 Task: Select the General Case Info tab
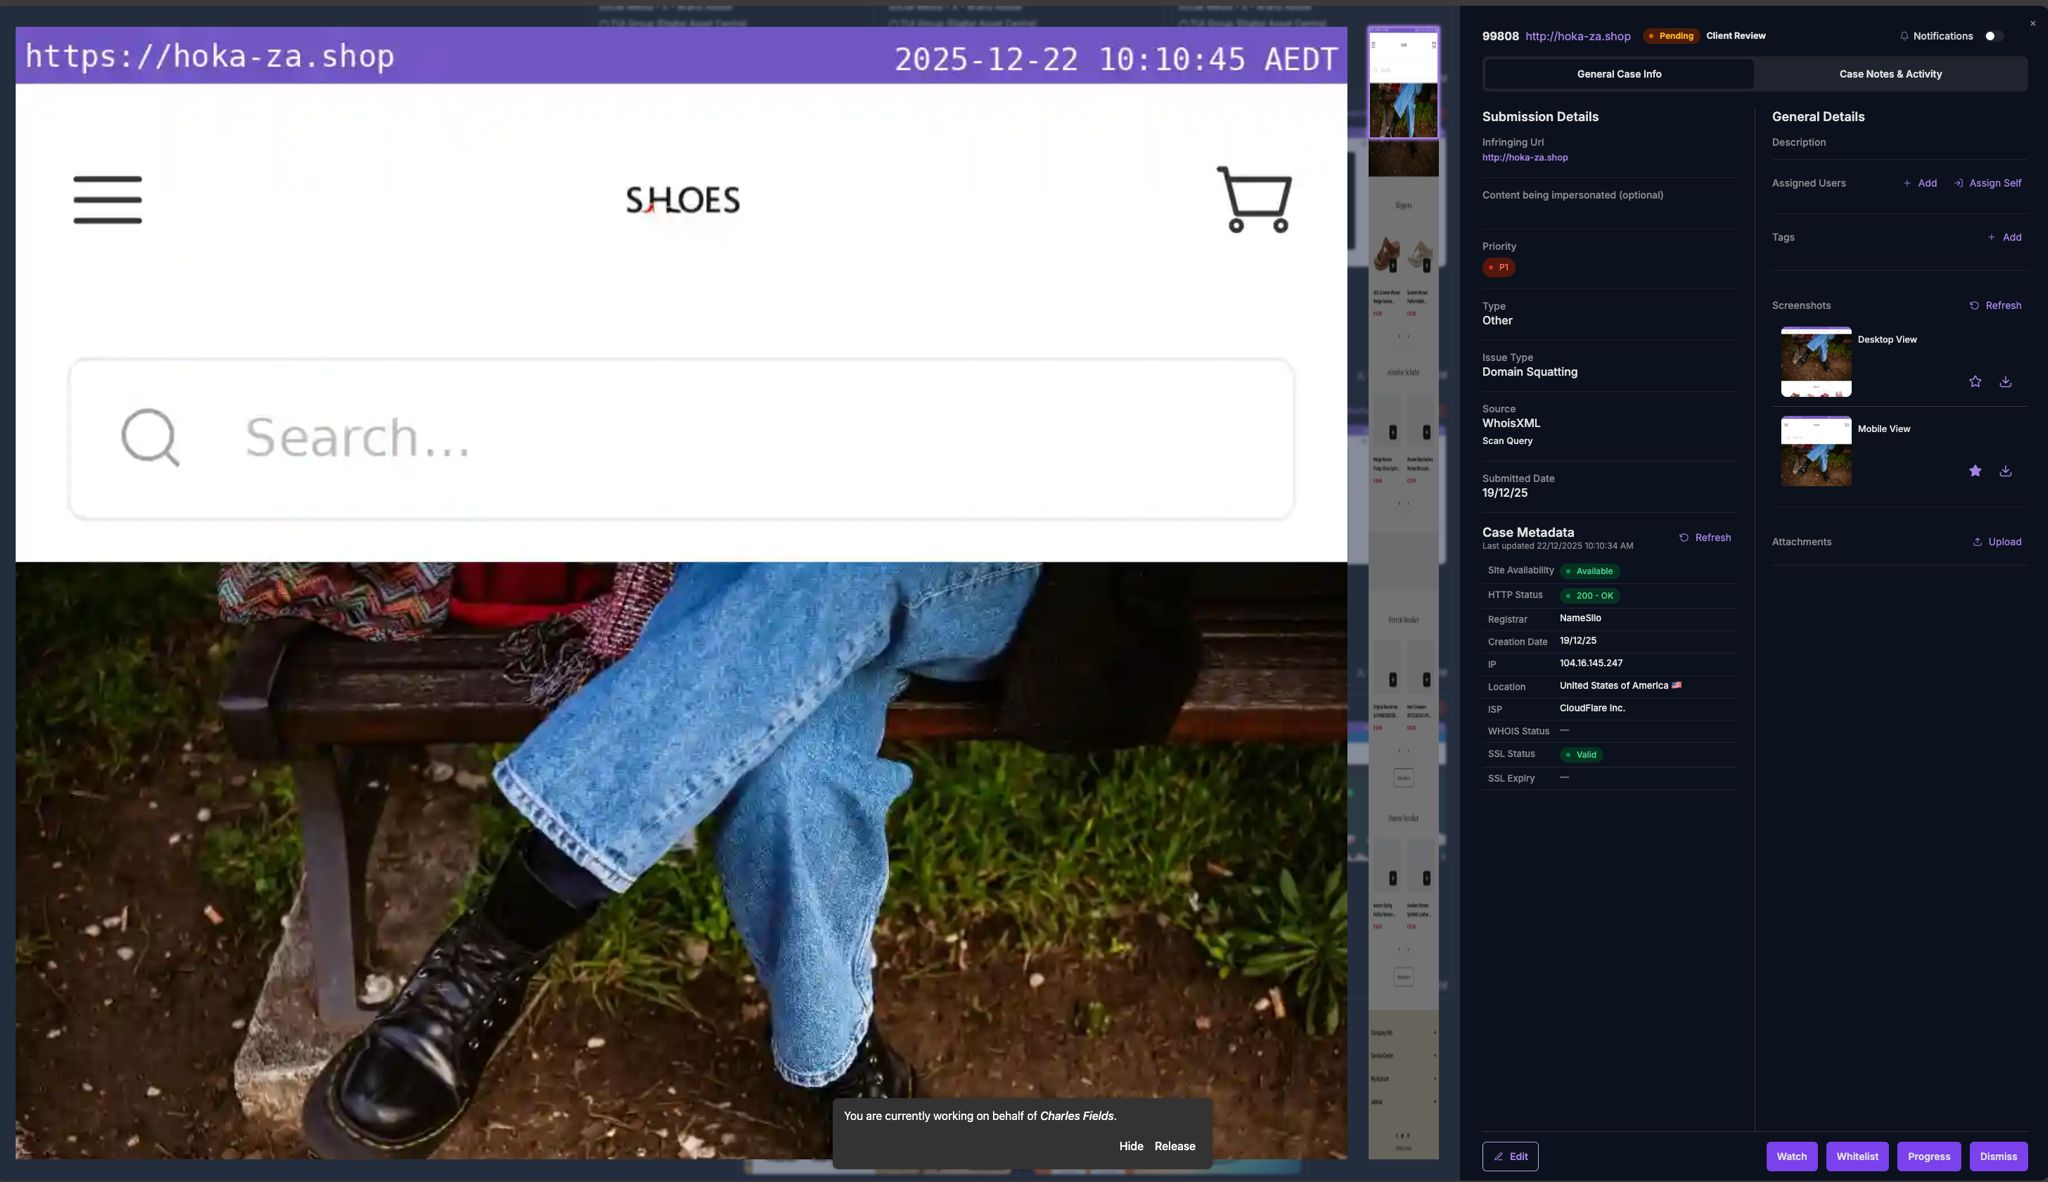pos(1619,74)
